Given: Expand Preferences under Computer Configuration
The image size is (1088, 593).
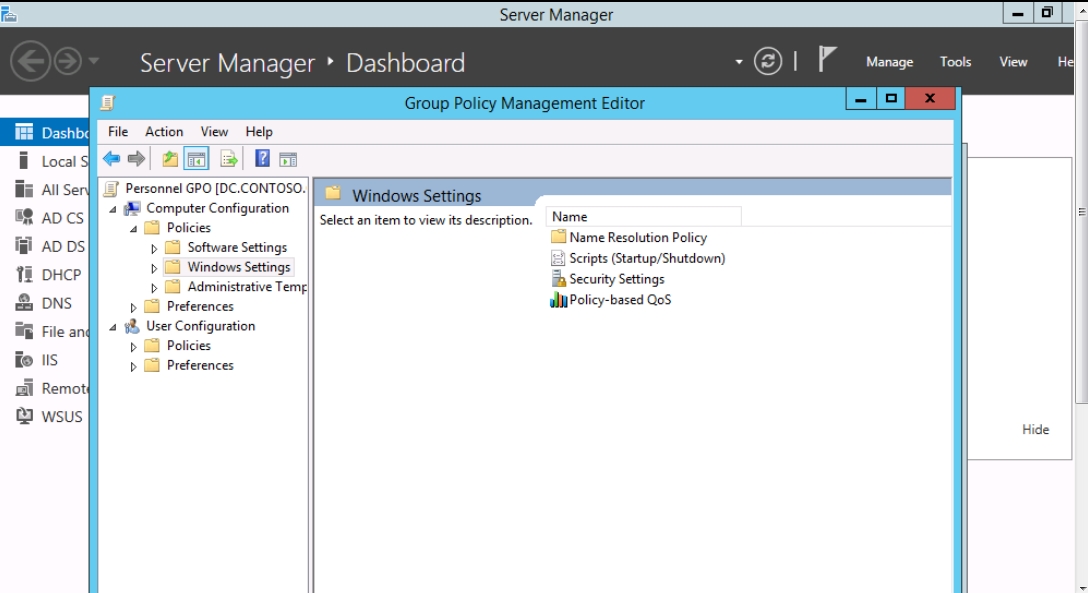Looking at the screenshot, I should coord(133,307).
